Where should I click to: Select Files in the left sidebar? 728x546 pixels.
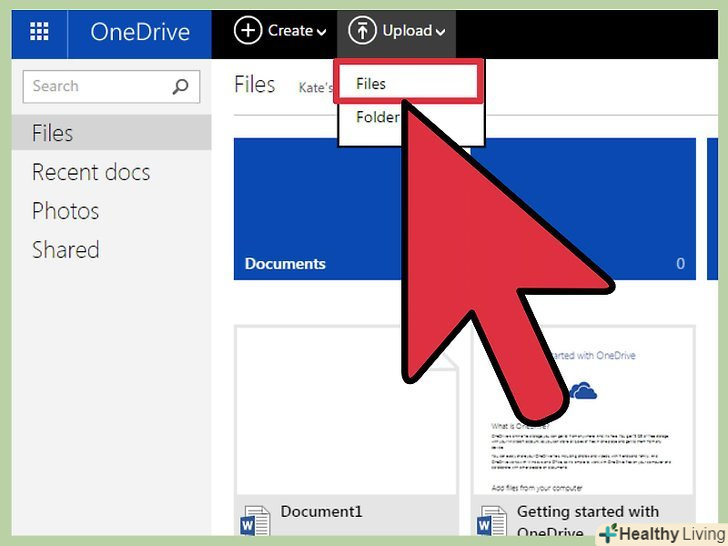(x=111, y=133)
